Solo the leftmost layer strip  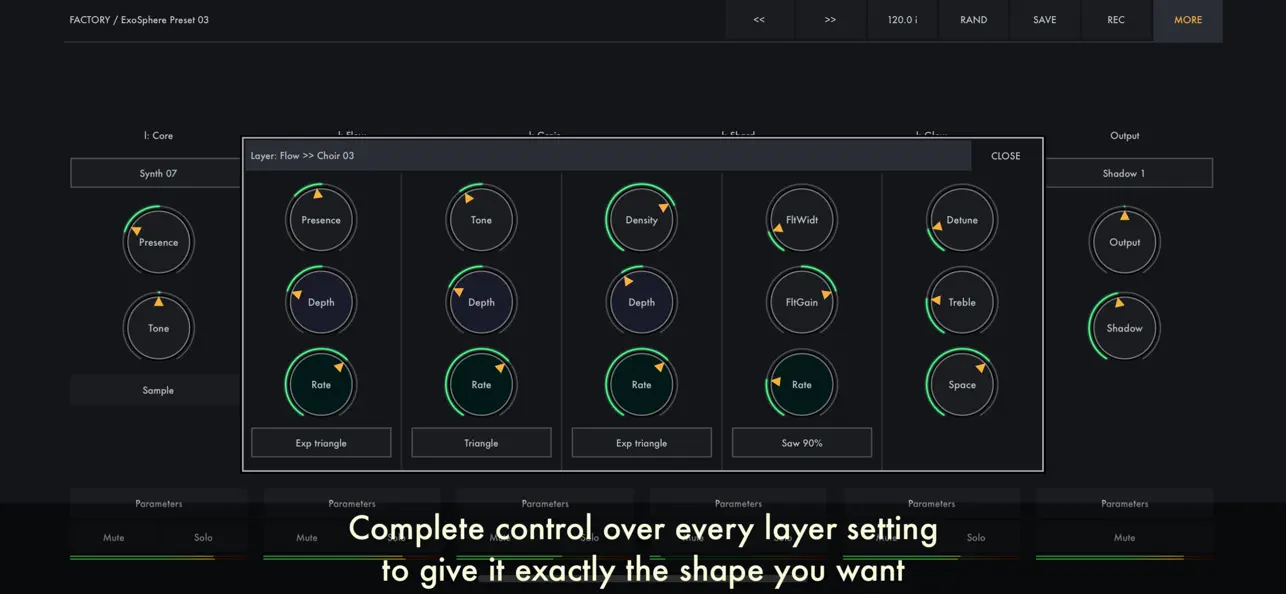pos(203,537)
